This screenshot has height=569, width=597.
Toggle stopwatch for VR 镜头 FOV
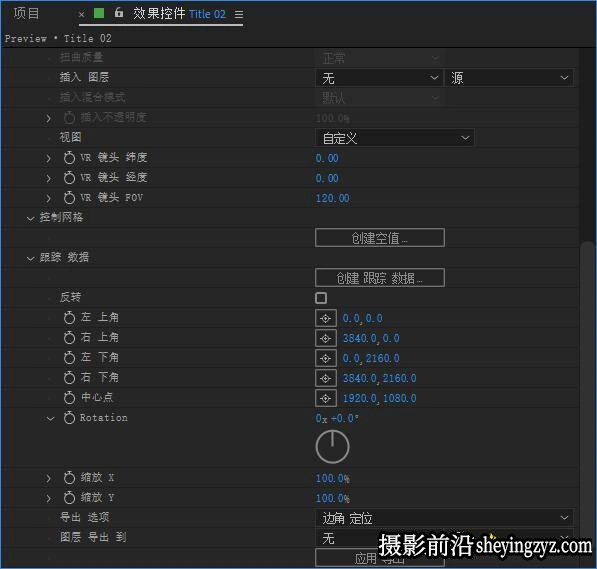pos(69,197)
